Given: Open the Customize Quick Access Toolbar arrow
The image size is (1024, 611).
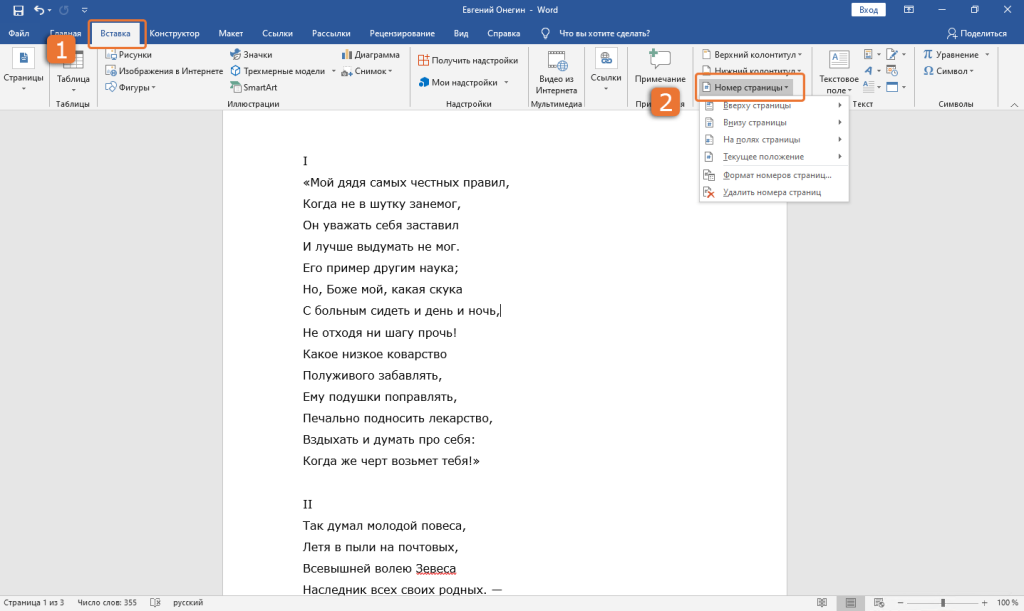Looking at the screenshot, I should coord(84,10).
